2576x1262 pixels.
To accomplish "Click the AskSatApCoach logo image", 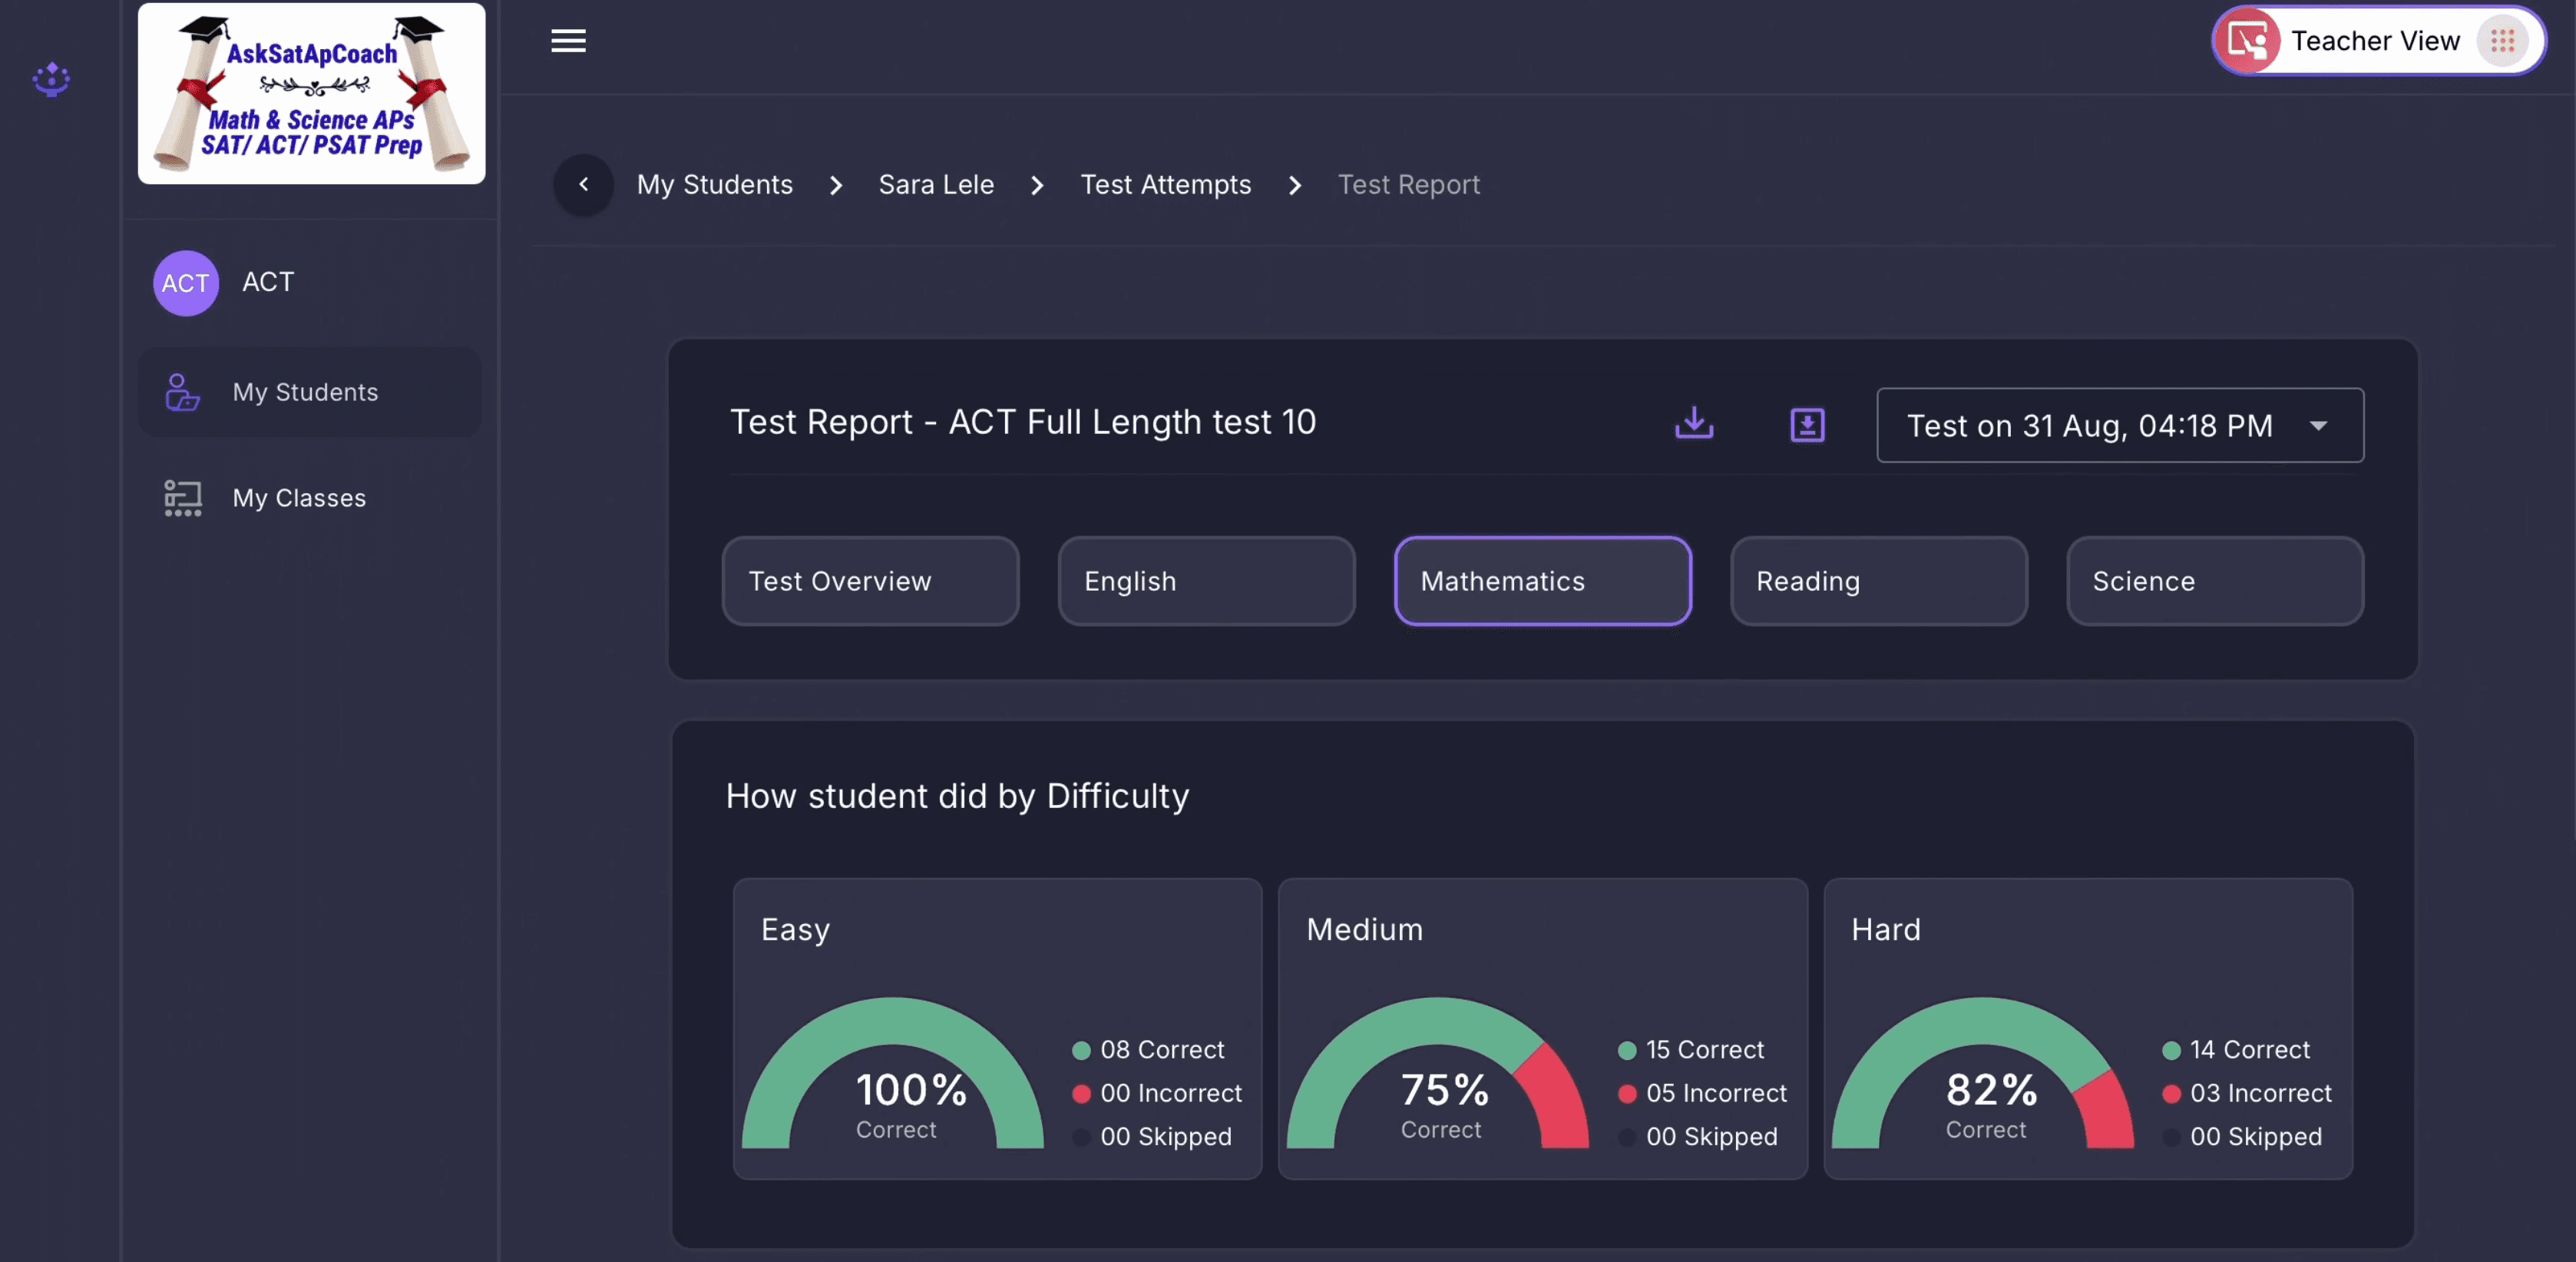I will [311, 94].
